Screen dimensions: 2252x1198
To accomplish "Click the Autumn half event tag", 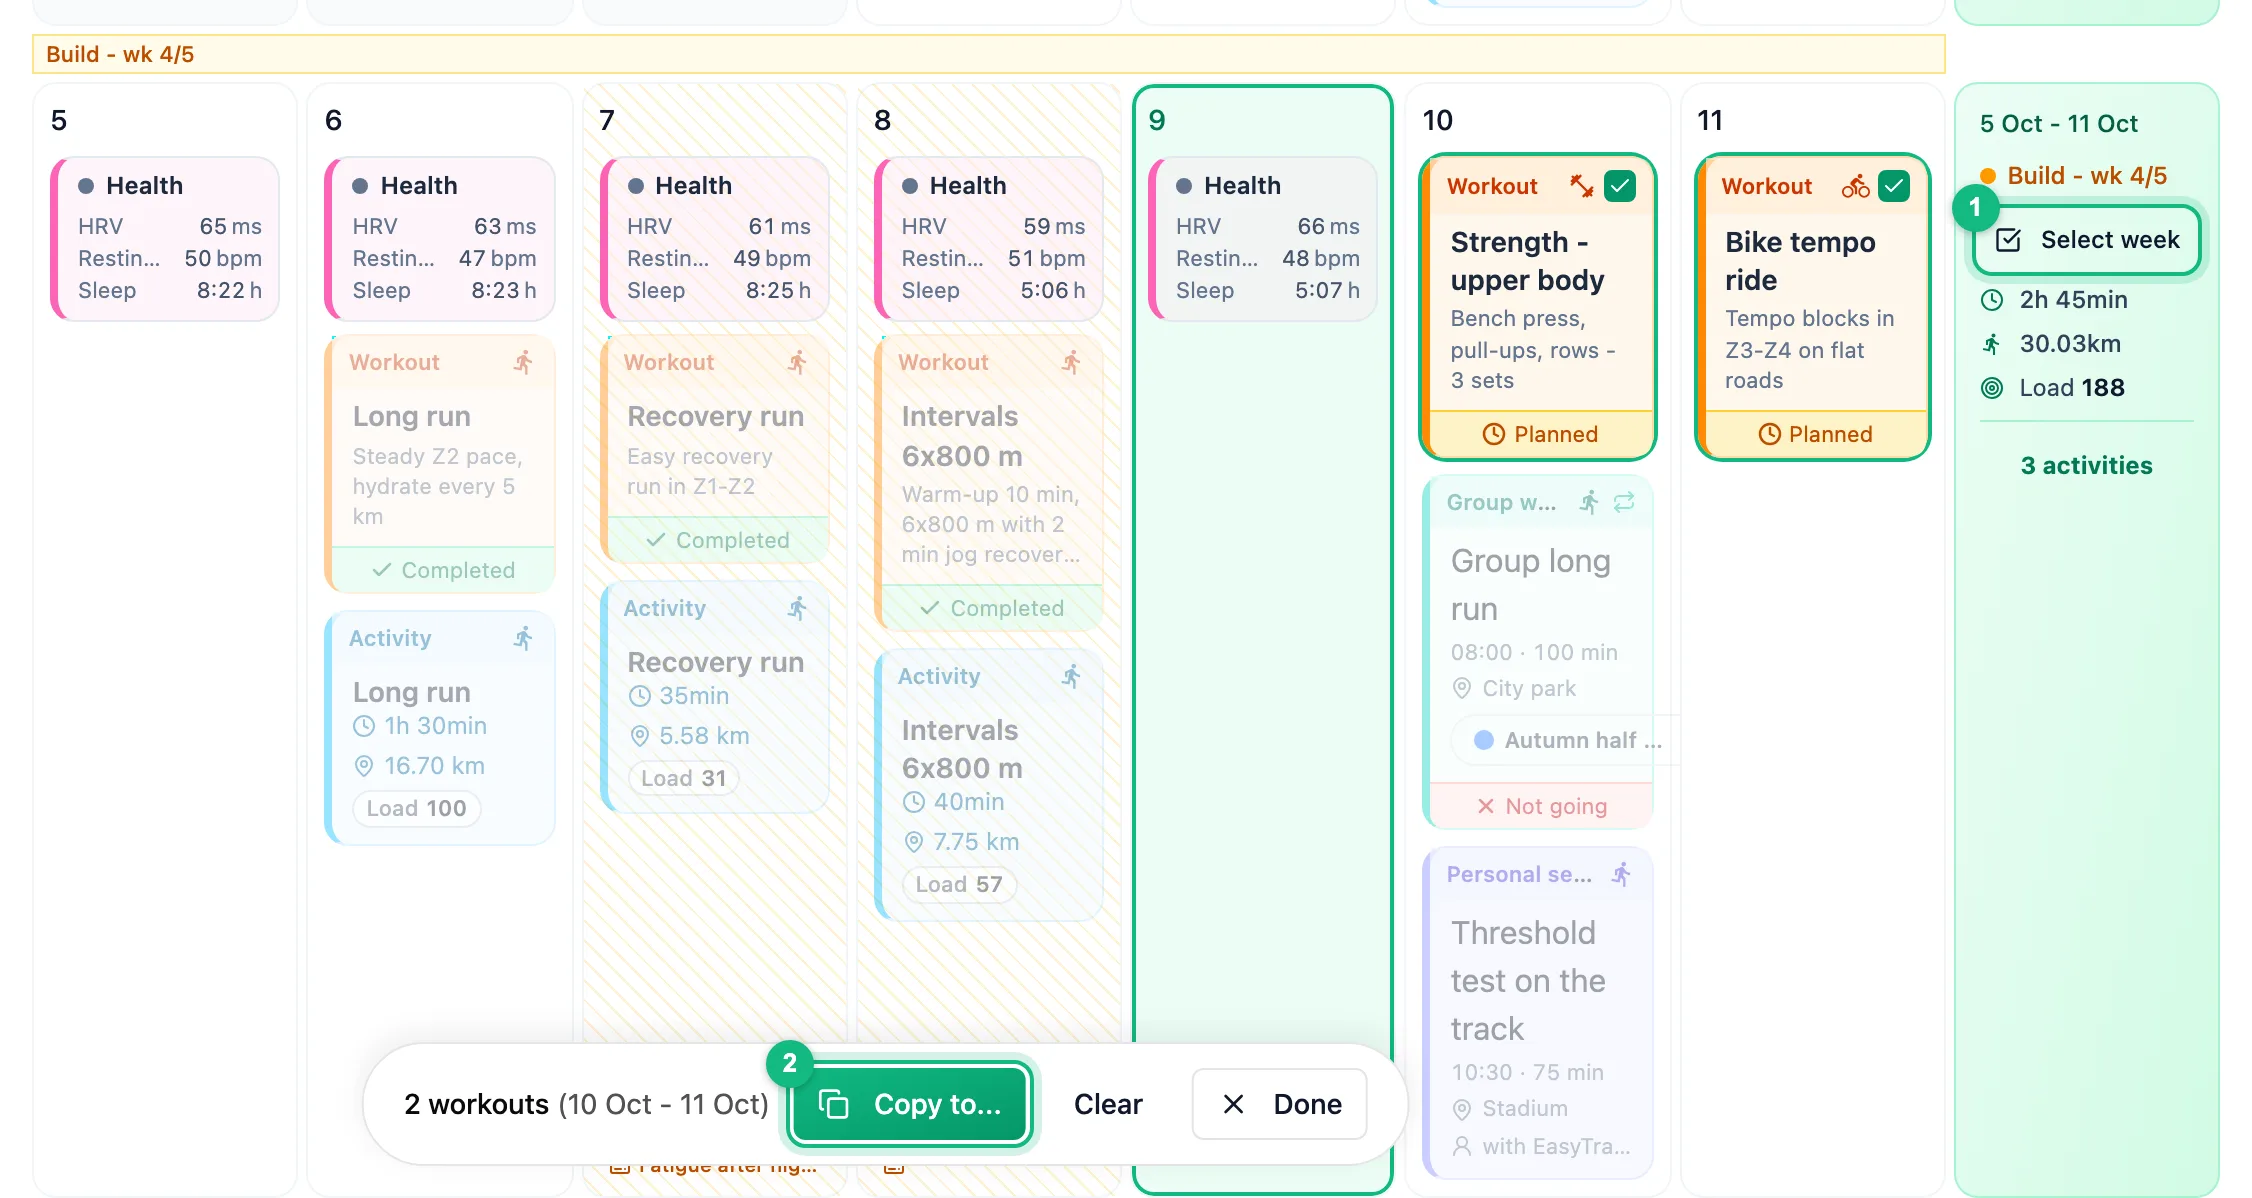I will point(1566,740).
